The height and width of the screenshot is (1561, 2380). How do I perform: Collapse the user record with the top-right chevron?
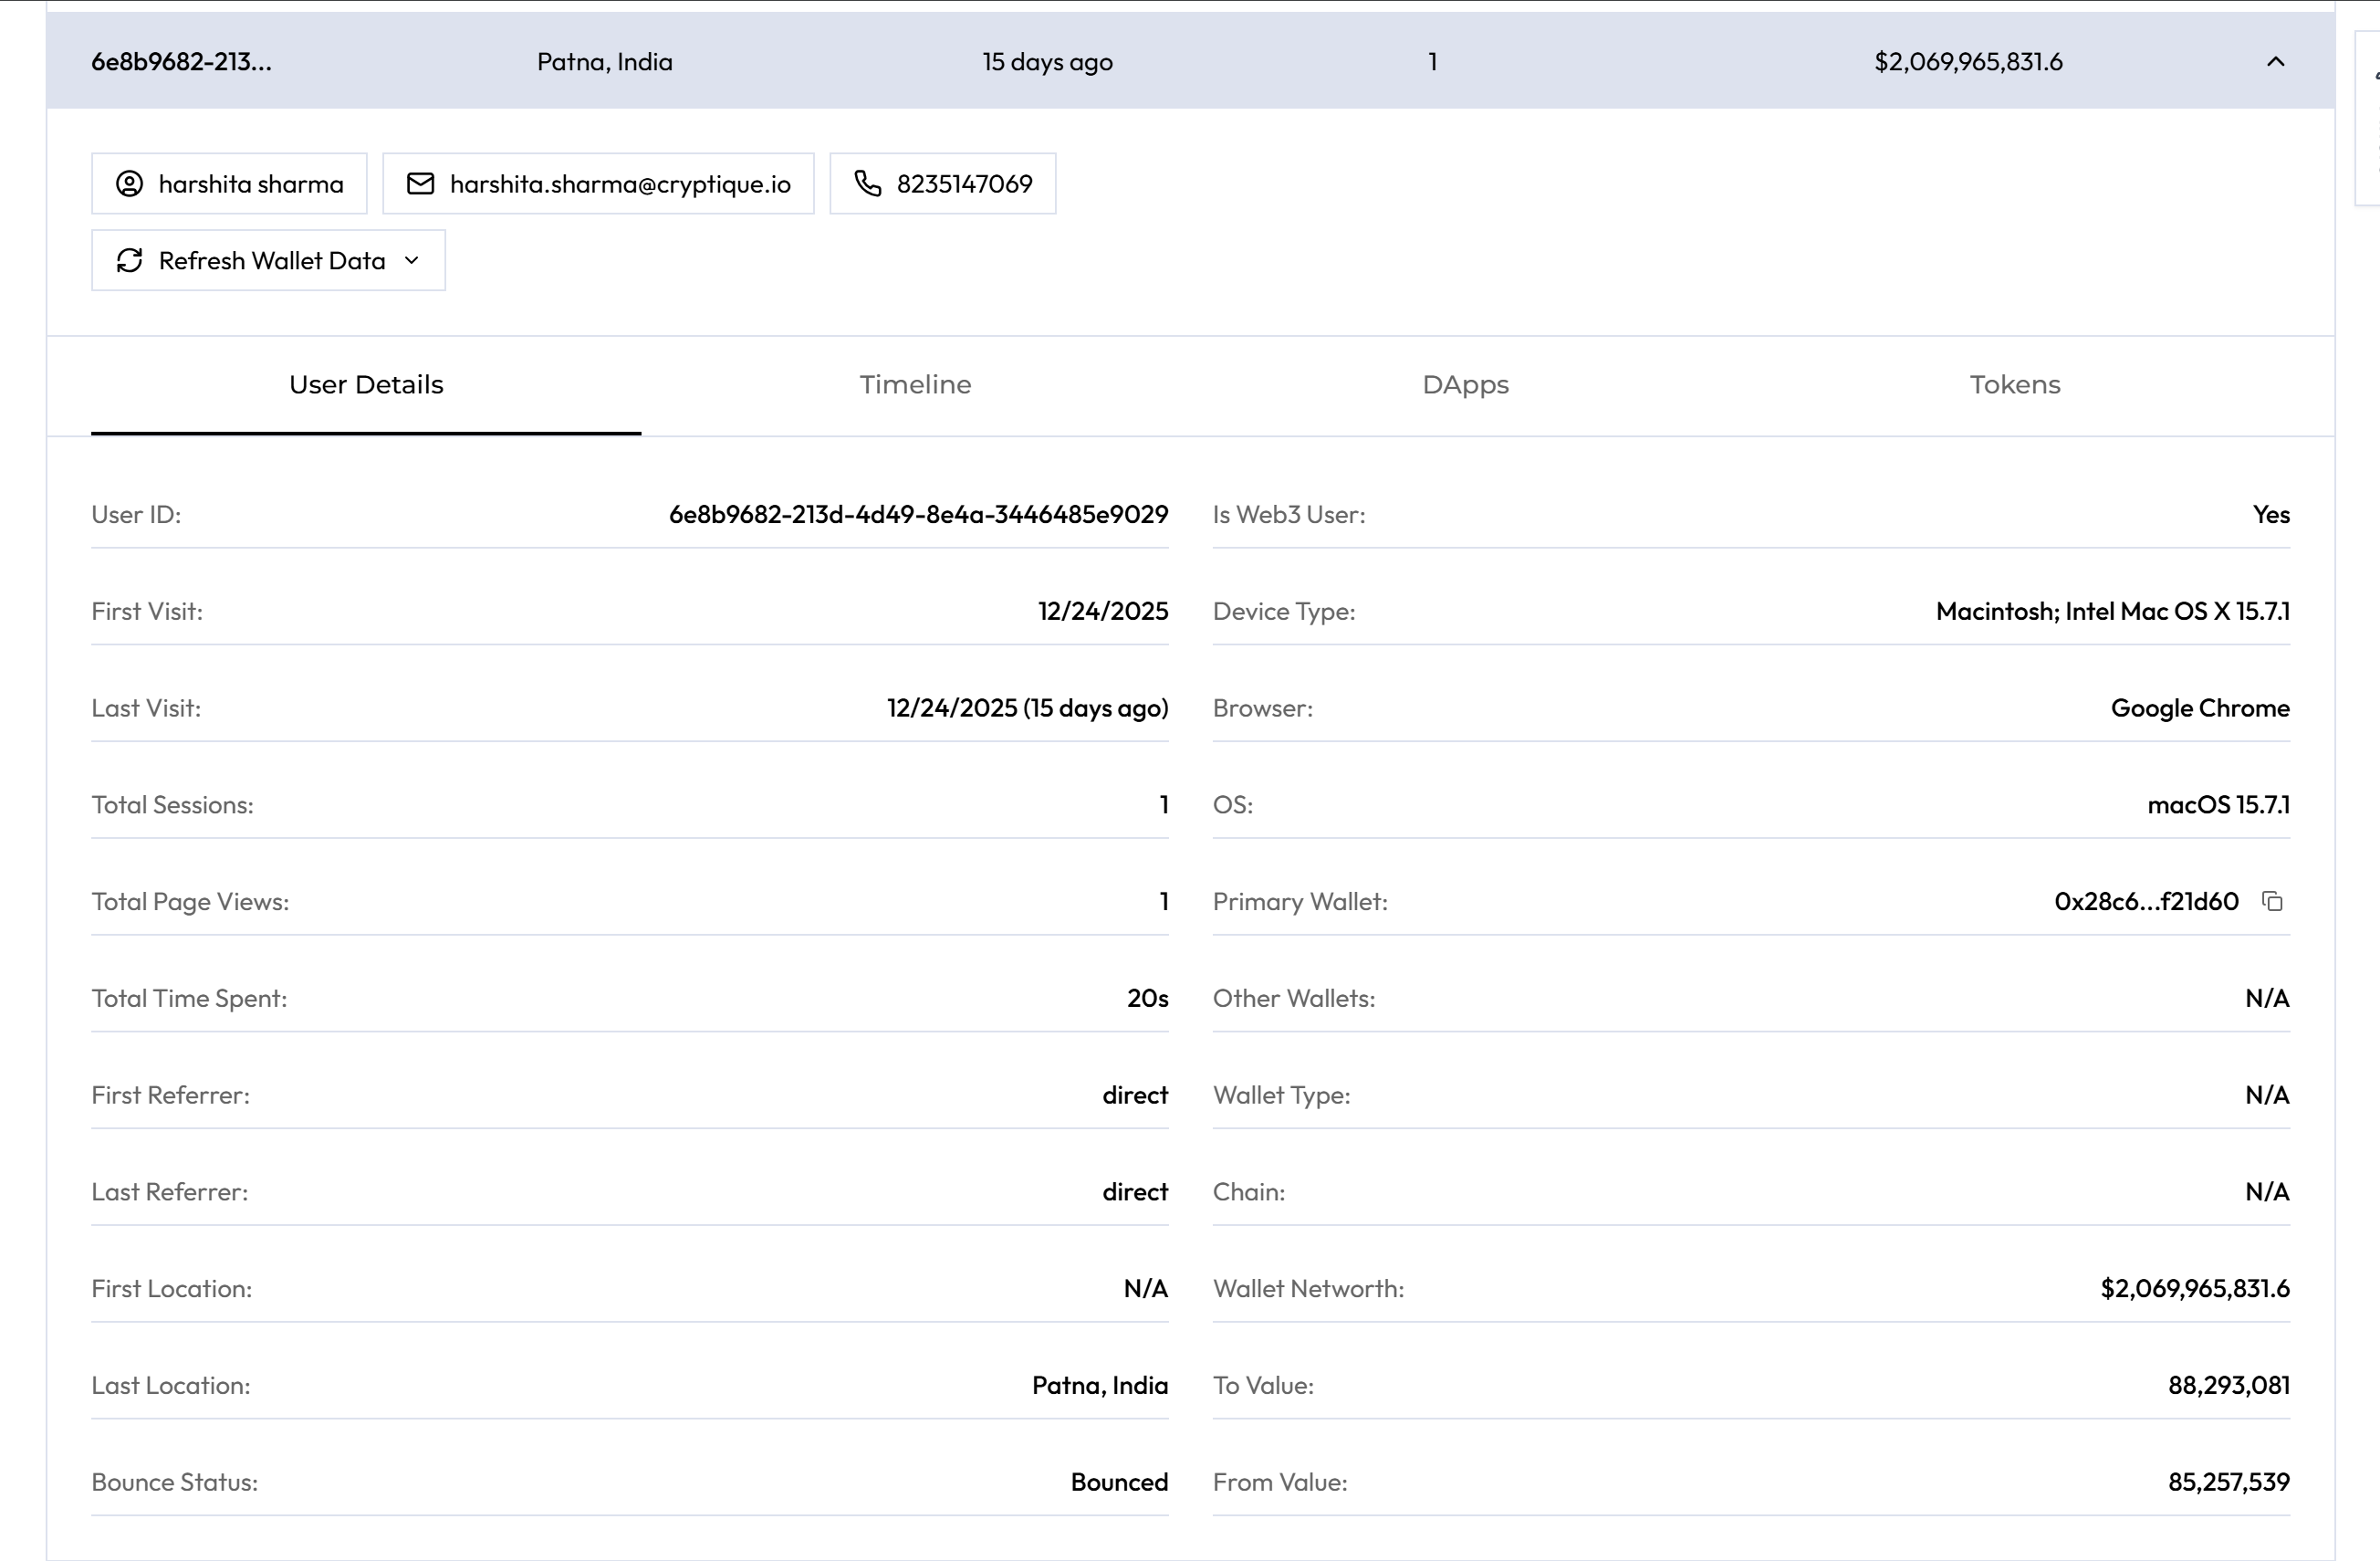tap(2276, 61)
